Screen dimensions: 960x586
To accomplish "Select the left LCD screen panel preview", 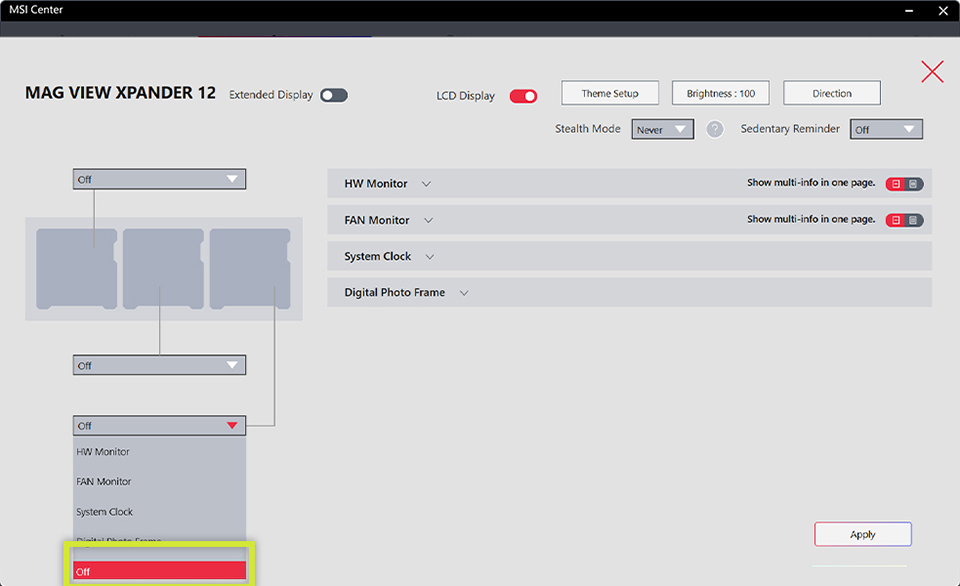I will coord(77,269).
